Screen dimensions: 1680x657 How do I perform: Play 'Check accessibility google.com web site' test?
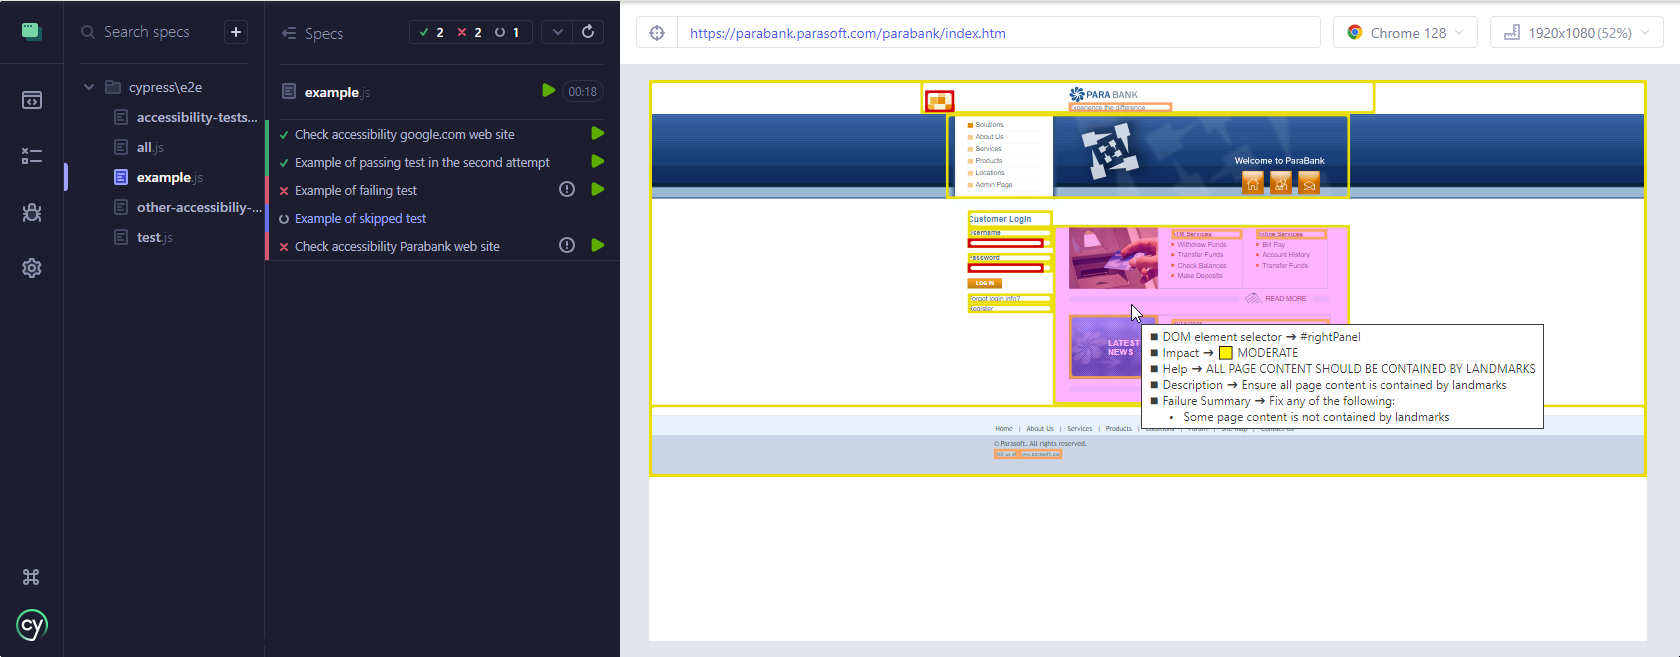pos(598,133)
